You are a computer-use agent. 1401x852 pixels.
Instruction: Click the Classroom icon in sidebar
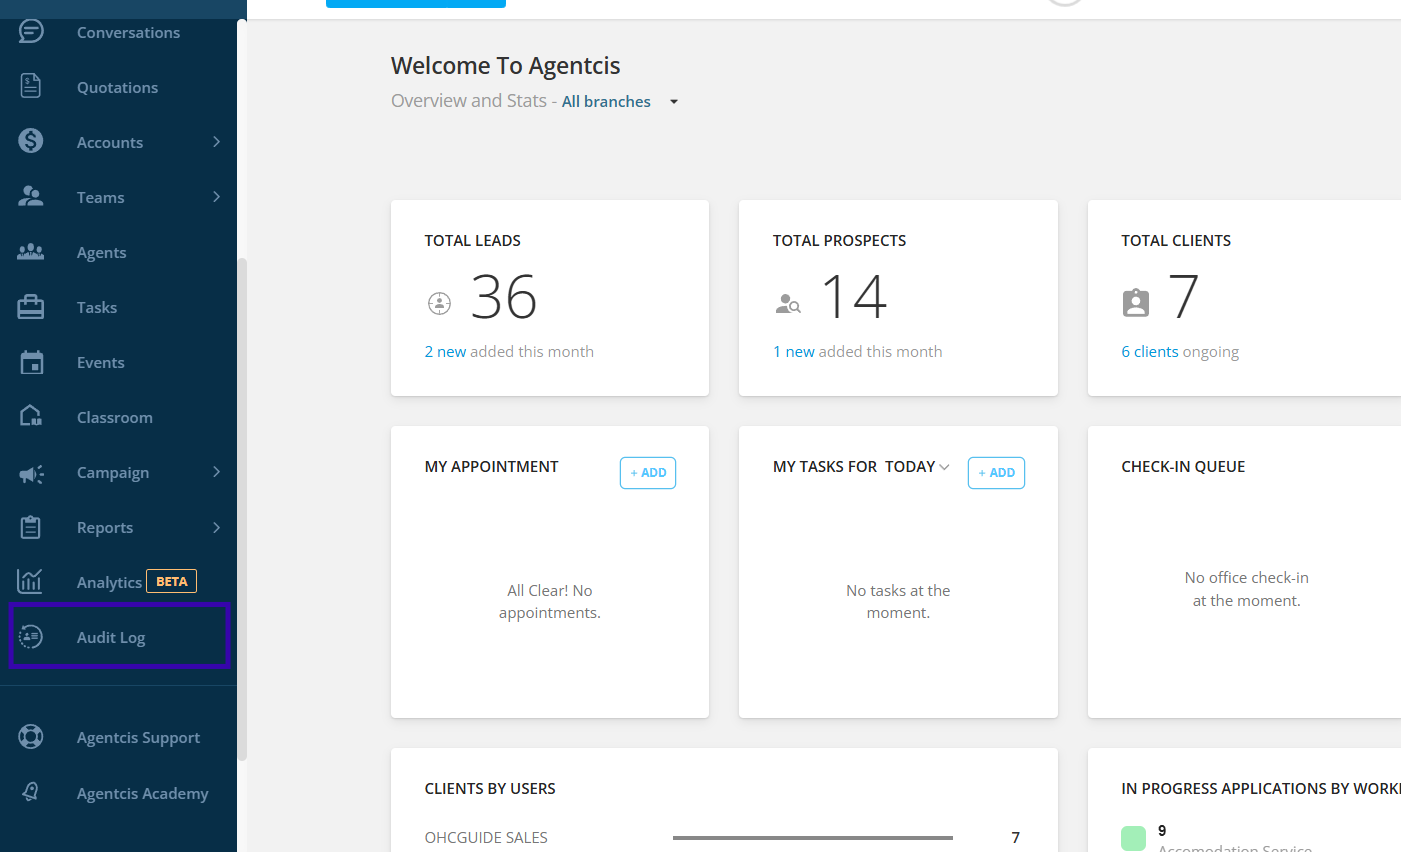point(31,416)
